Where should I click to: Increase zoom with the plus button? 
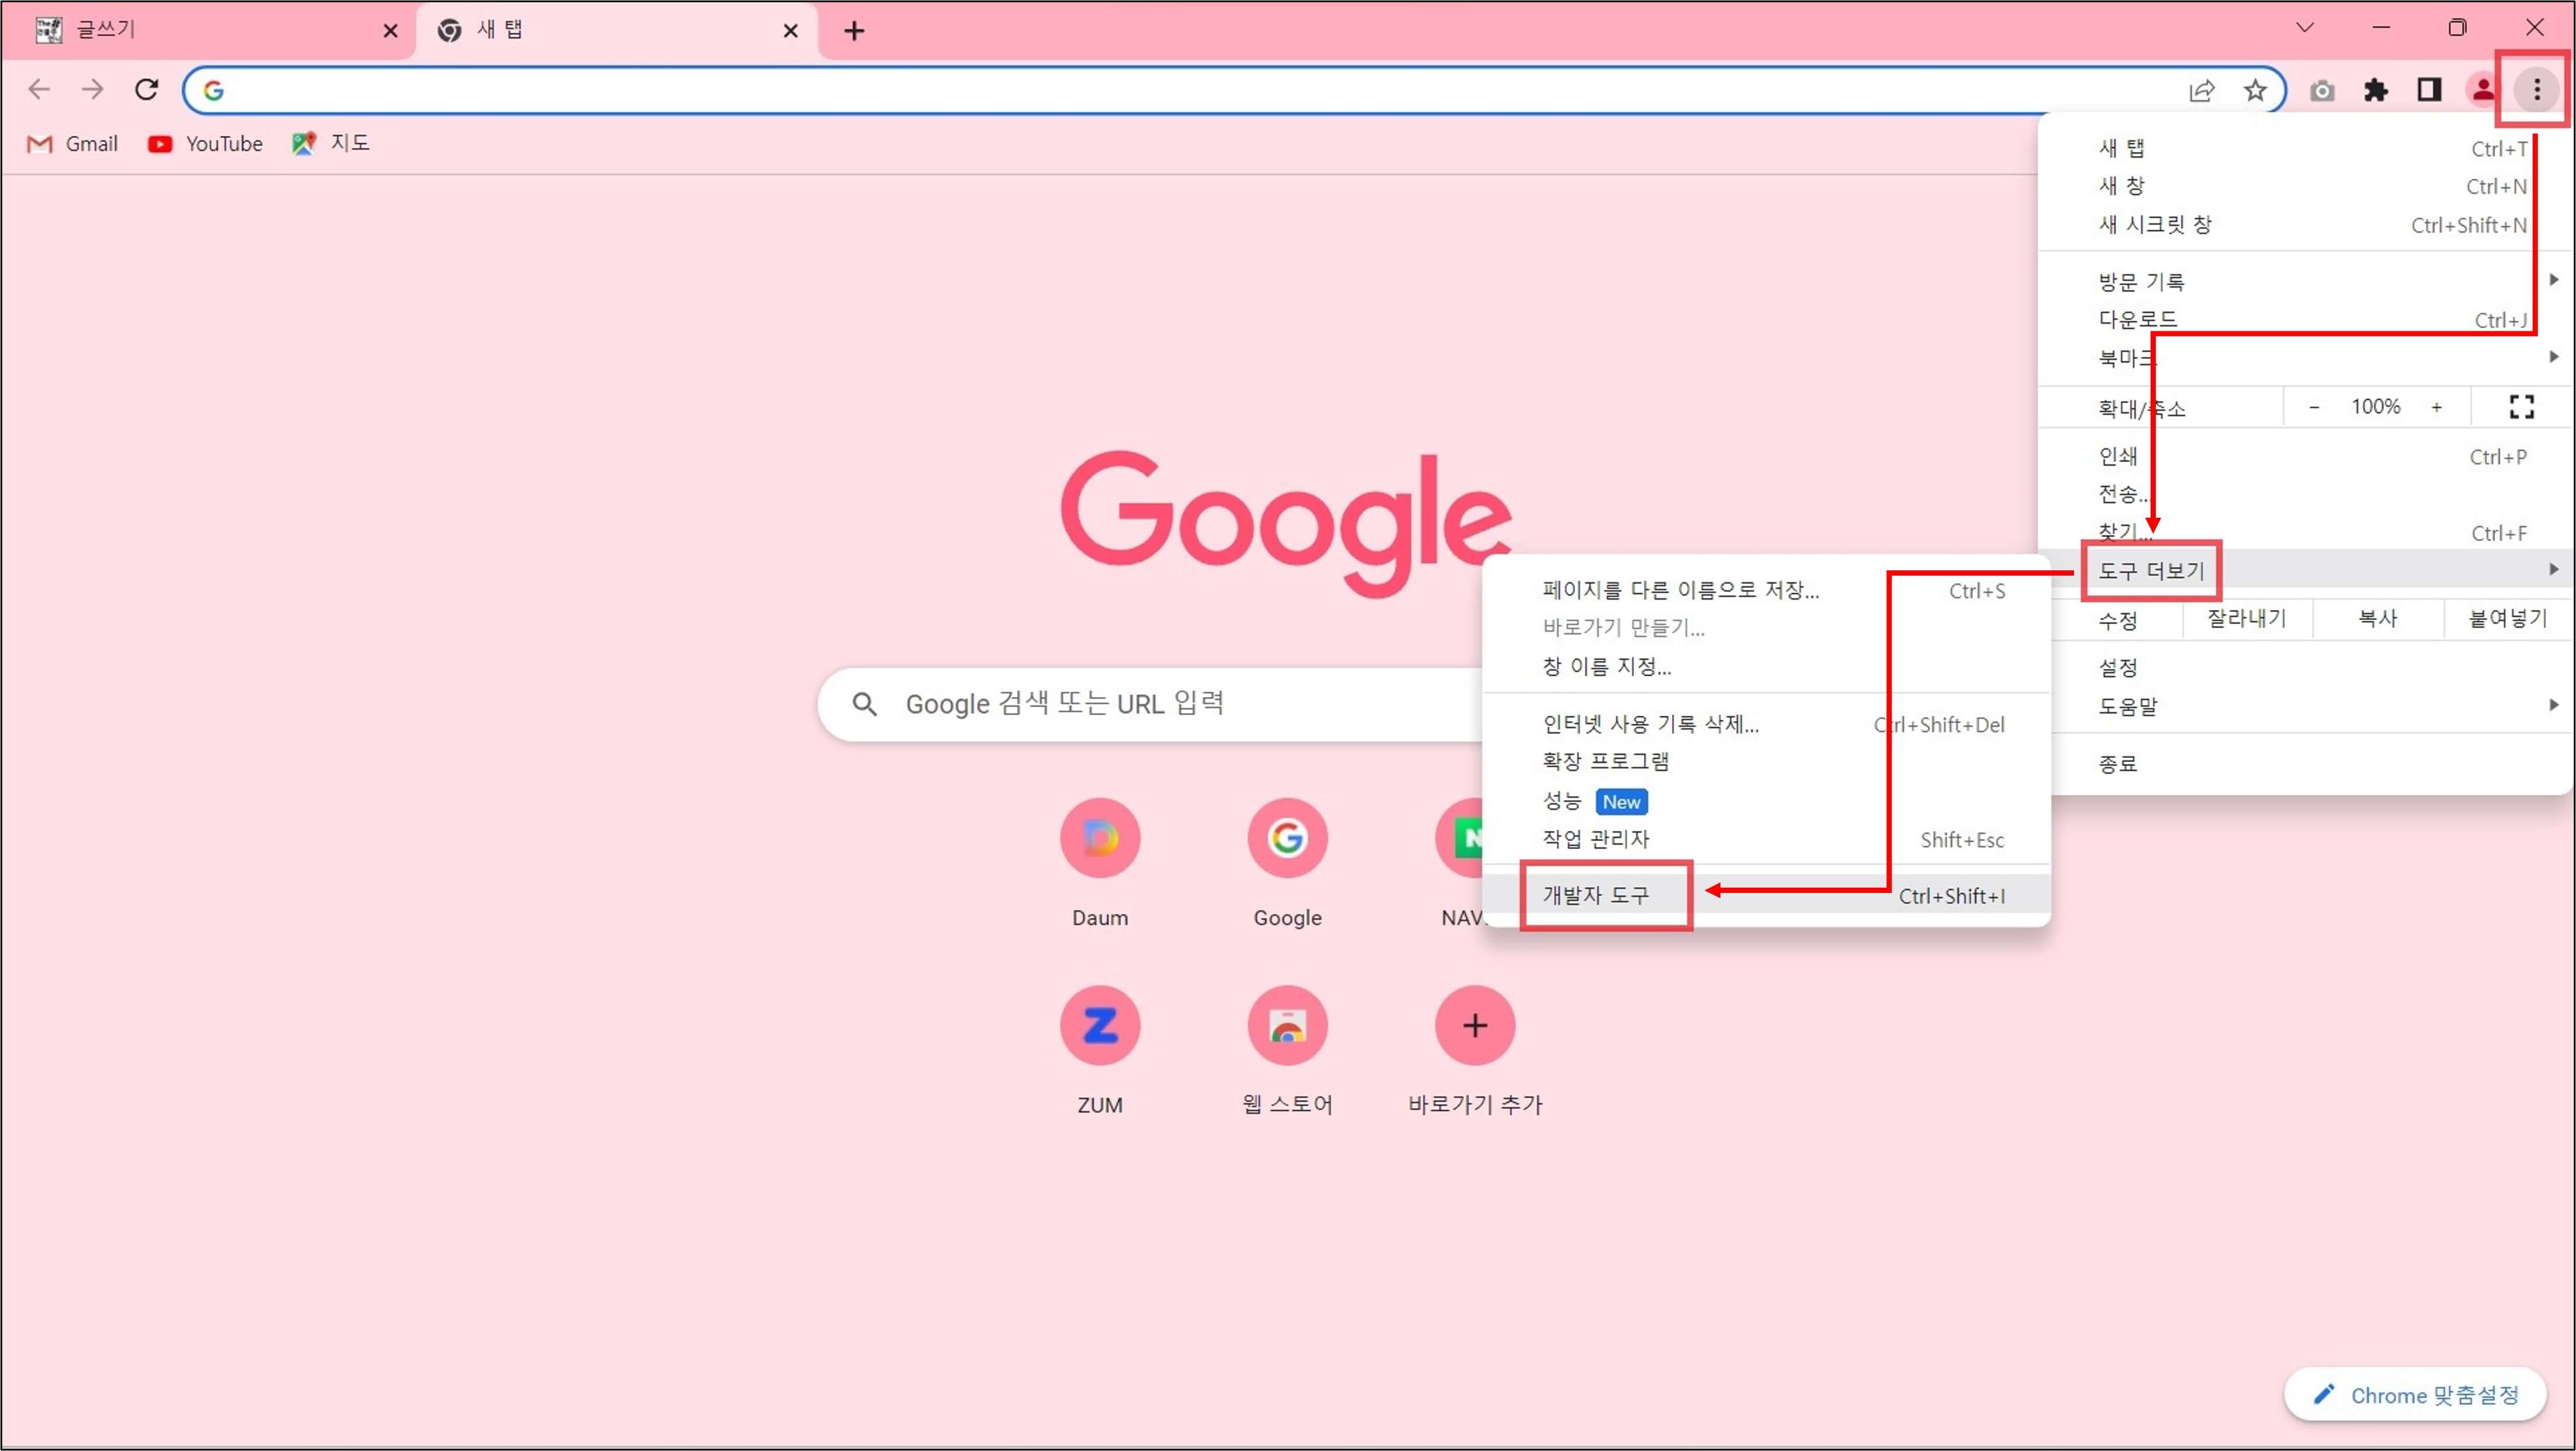pyautogui.click(x=2437, y=407)
